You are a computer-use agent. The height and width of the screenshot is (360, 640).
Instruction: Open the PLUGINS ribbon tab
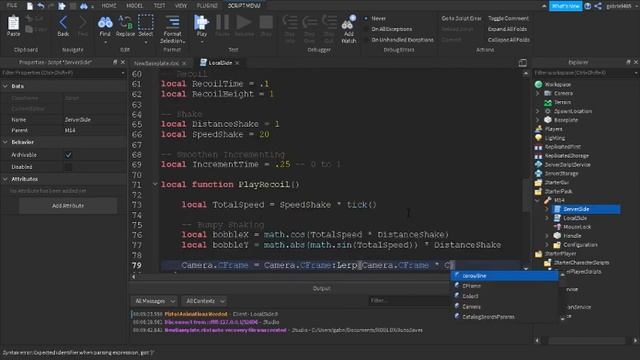tap(207, 6)
